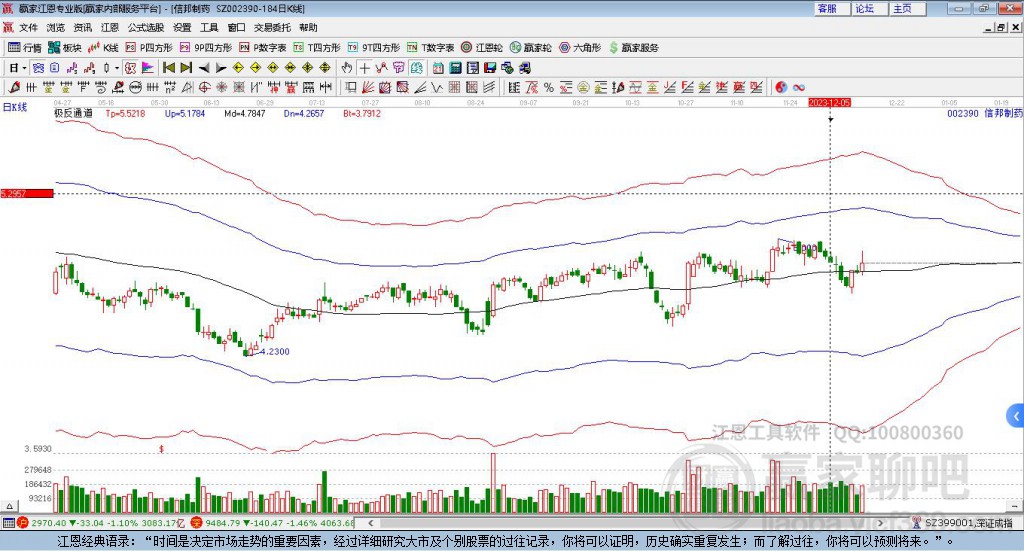Viewport: 1024px width, 551px height.
Task: Open the 工具 menu
Action: [209, 27]
